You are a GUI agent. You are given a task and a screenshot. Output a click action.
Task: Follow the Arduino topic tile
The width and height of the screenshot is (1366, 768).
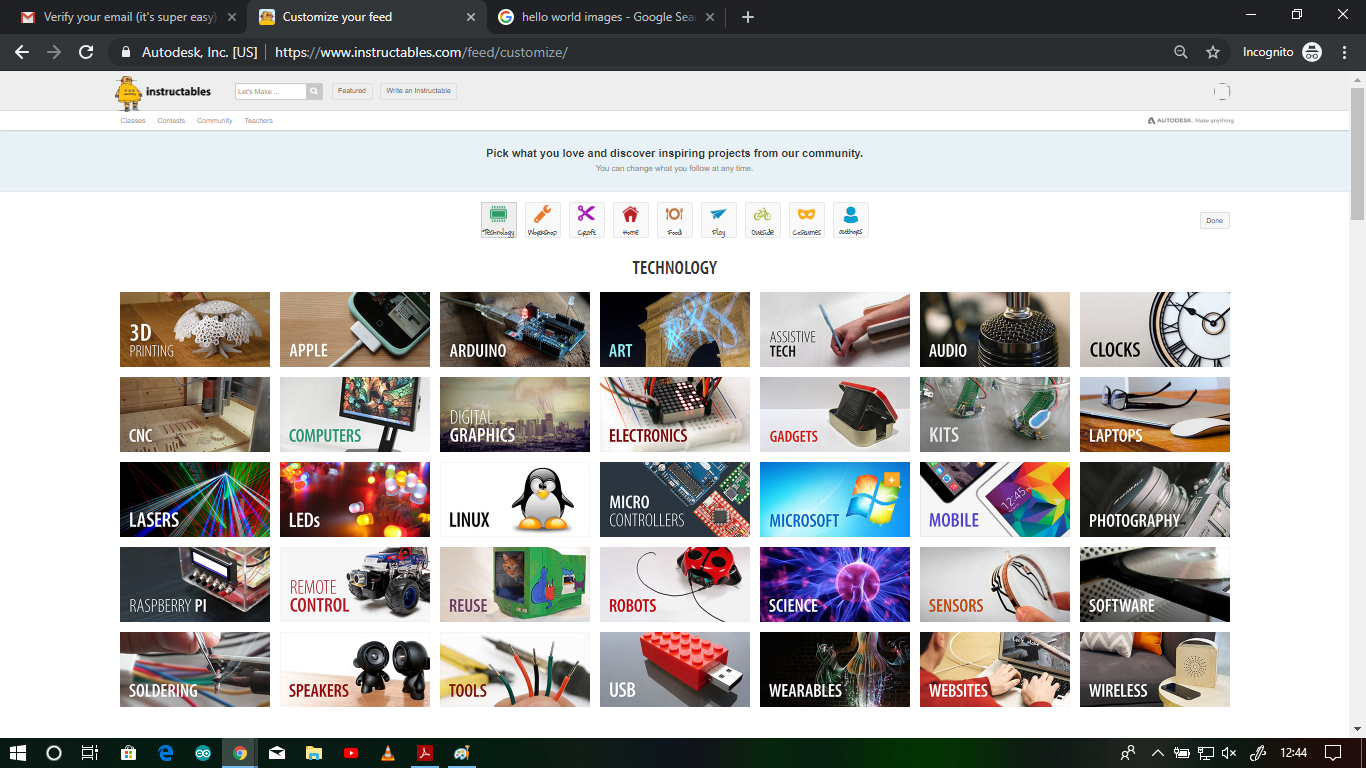pos(515,329)
